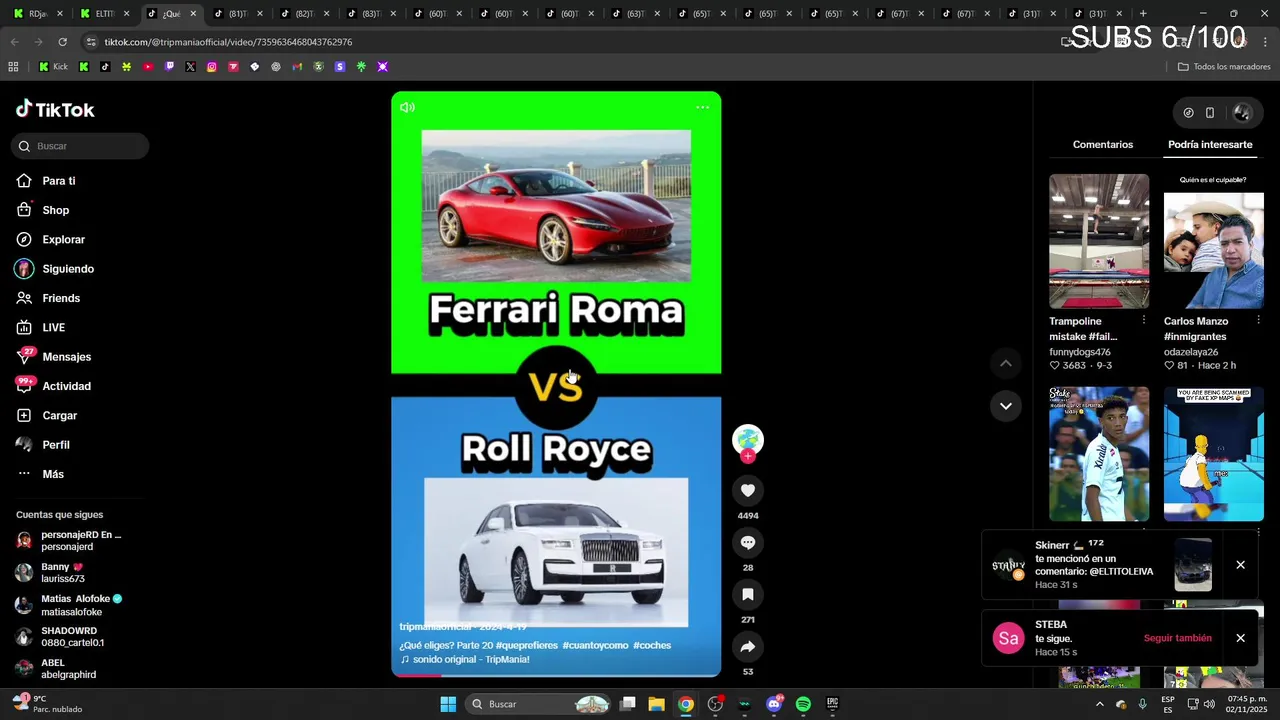
Task: Open the soccer player video thumbnail
Action: point(1099,454)
